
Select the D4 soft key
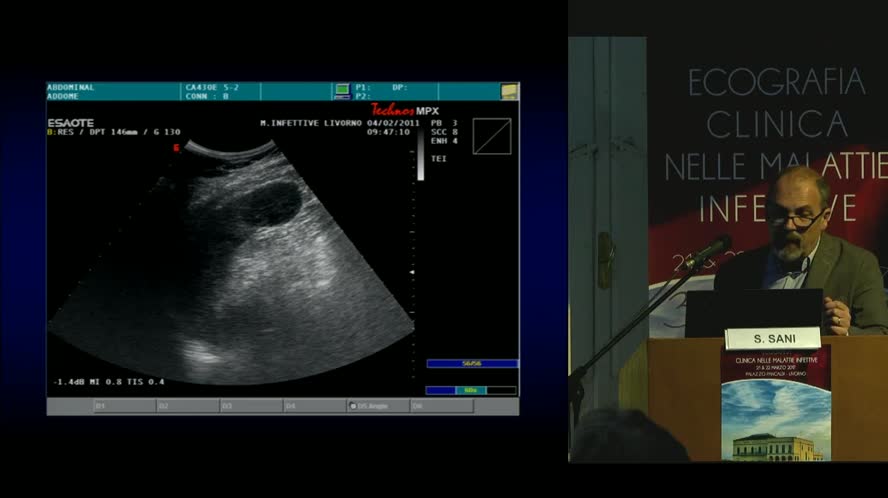click(x=314, y=407)
